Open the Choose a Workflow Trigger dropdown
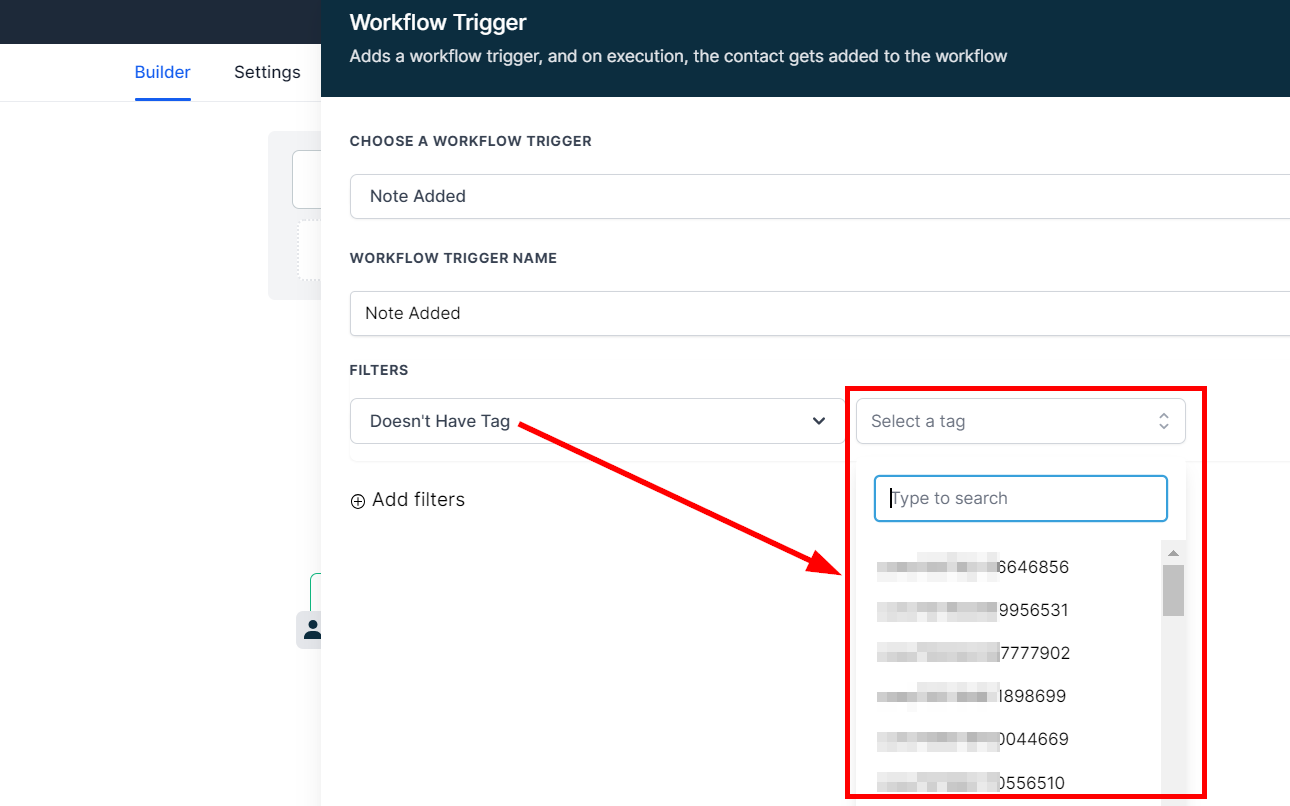 [x=820, y=196]
